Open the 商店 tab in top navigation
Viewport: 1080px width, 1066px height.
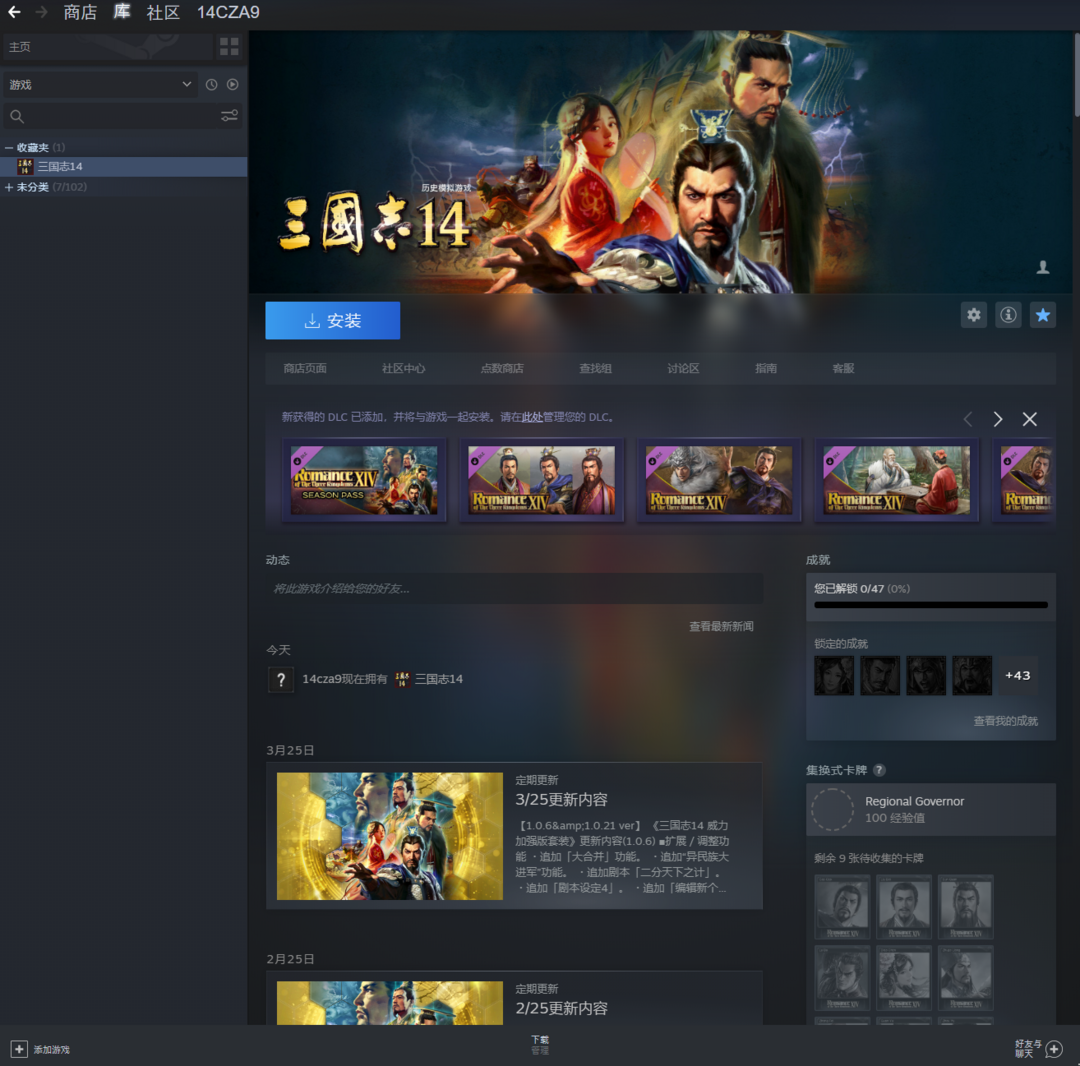80,13
